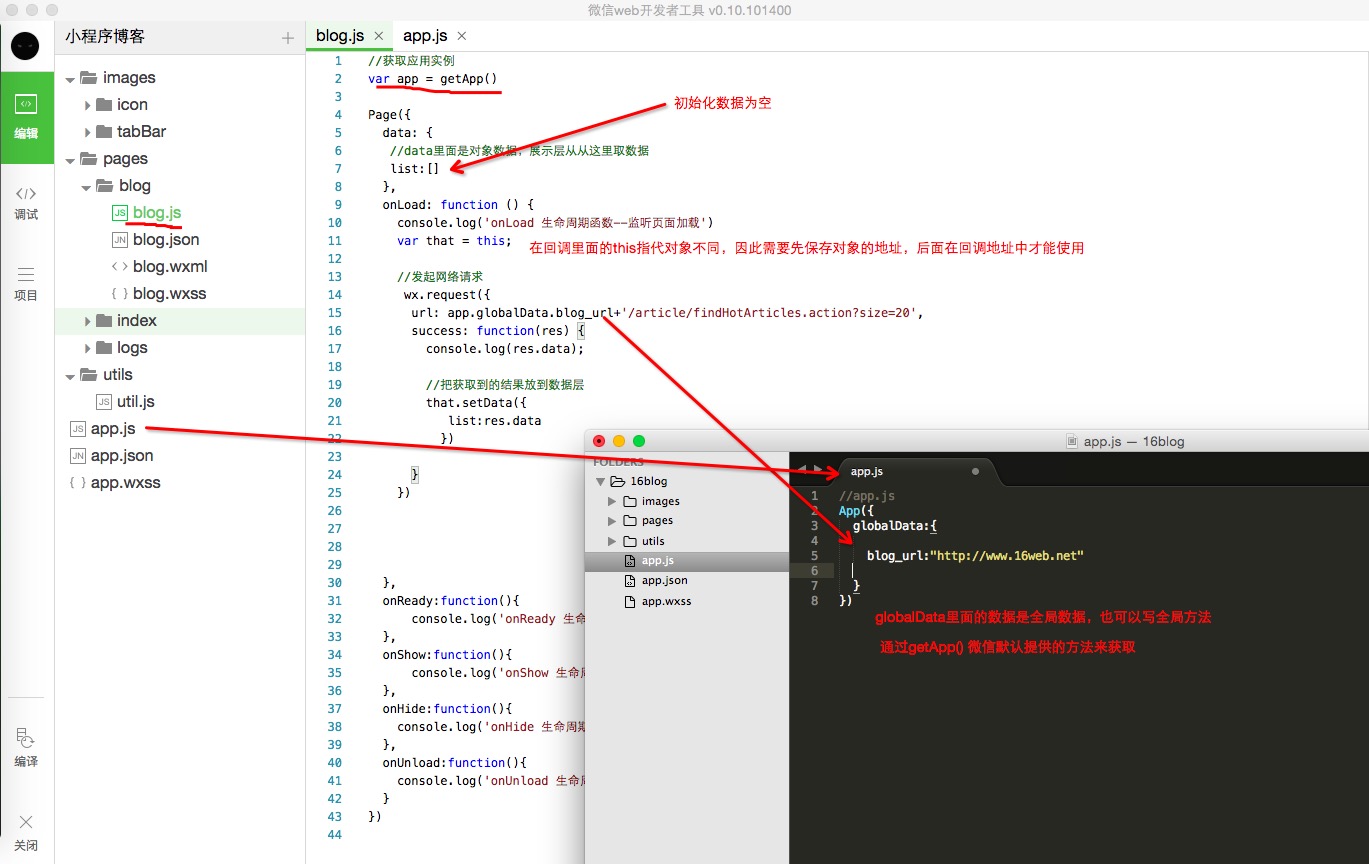Expand pages folder in Sublime sidebar
This screenshot has width=1369, height=864.
tap(612, 521)
